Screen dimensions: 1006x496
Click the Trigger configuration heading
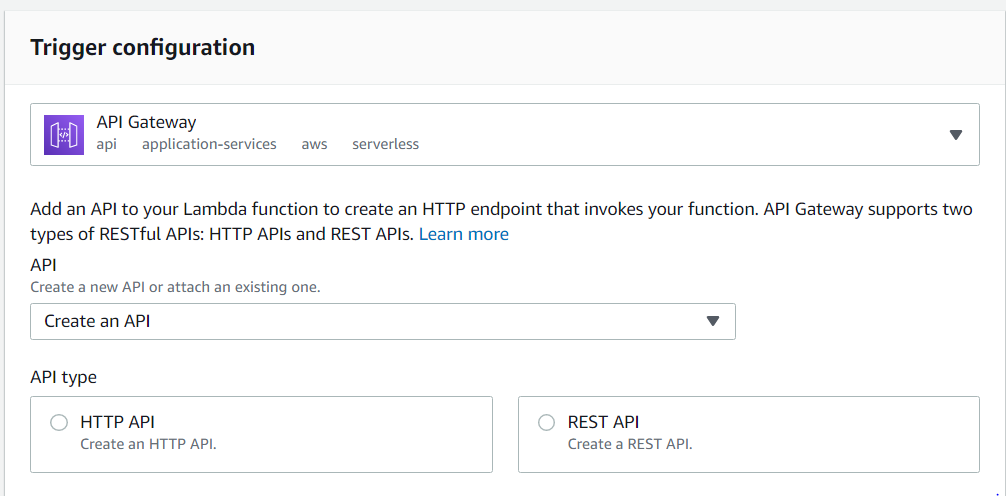point(142,47)
